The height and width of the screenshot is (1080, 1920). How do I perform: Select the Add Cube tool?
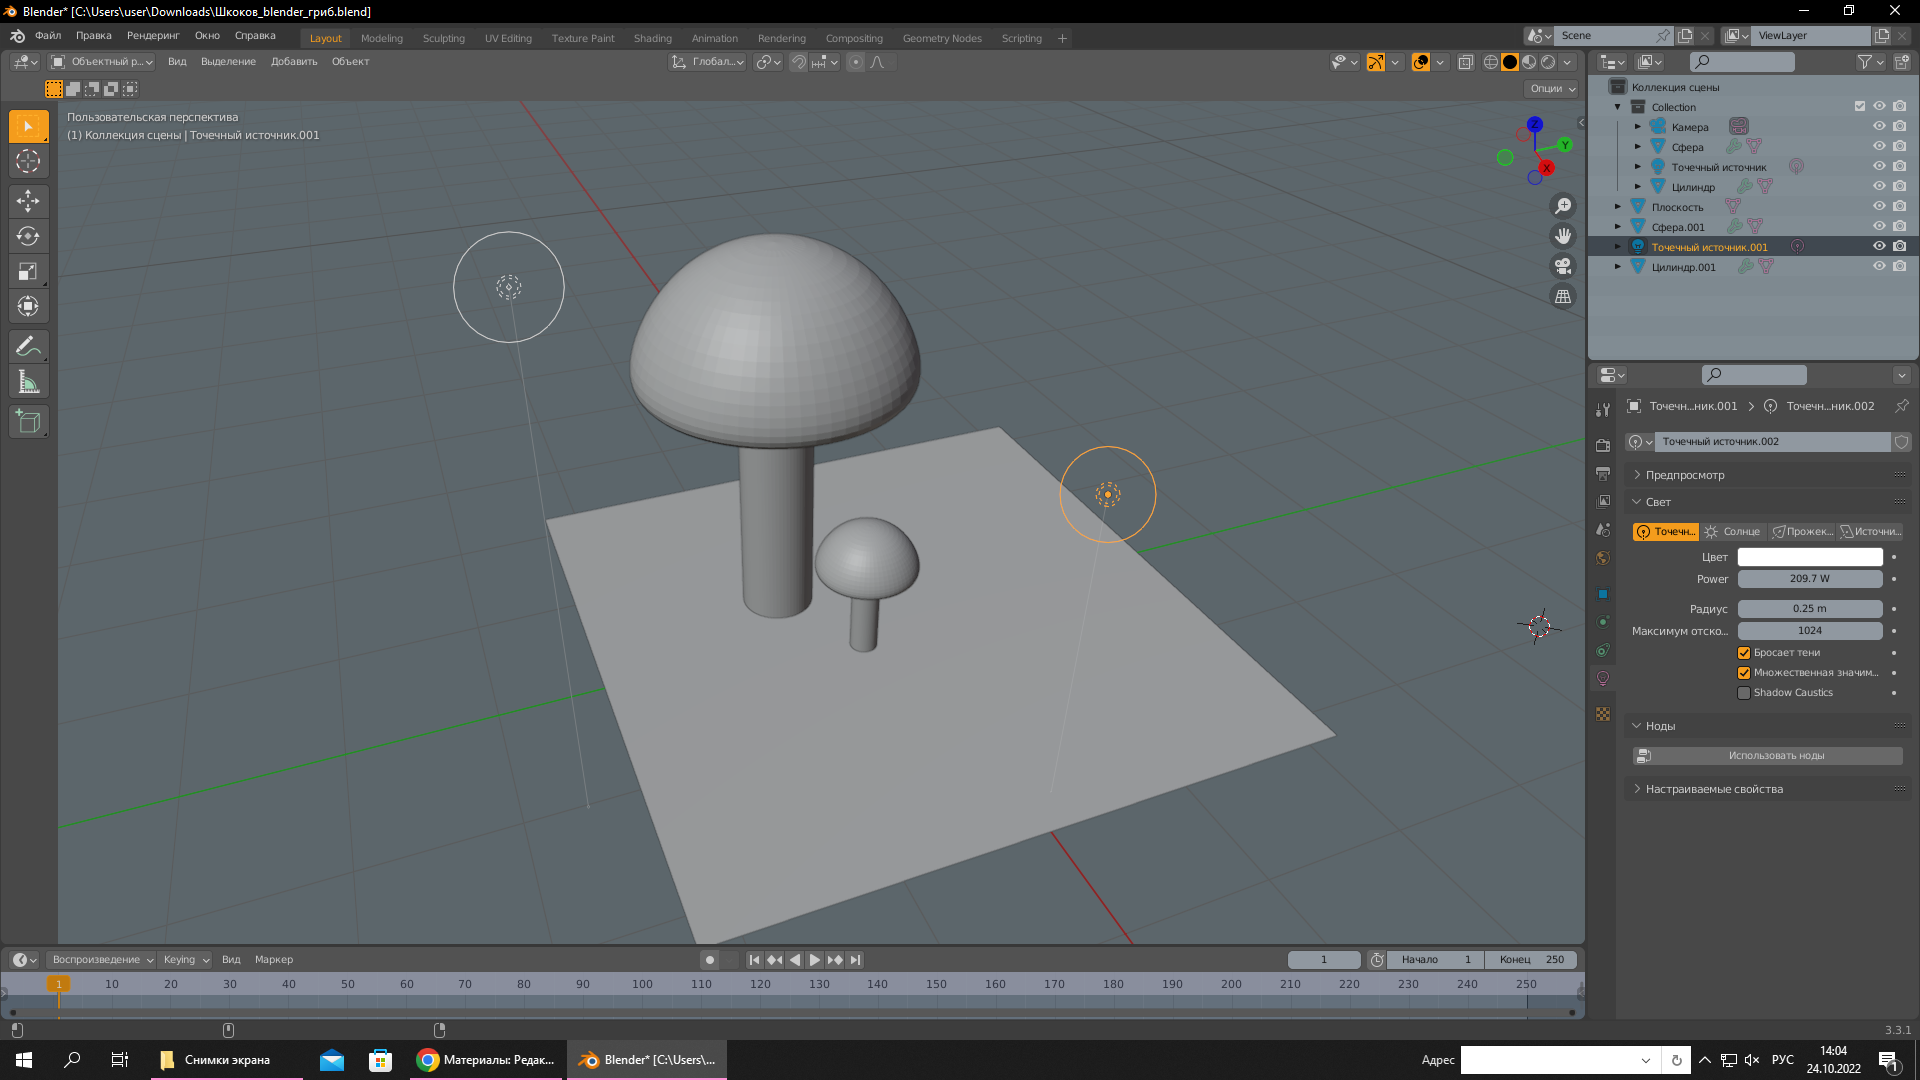pyautogui.click(x=28, y=422)
